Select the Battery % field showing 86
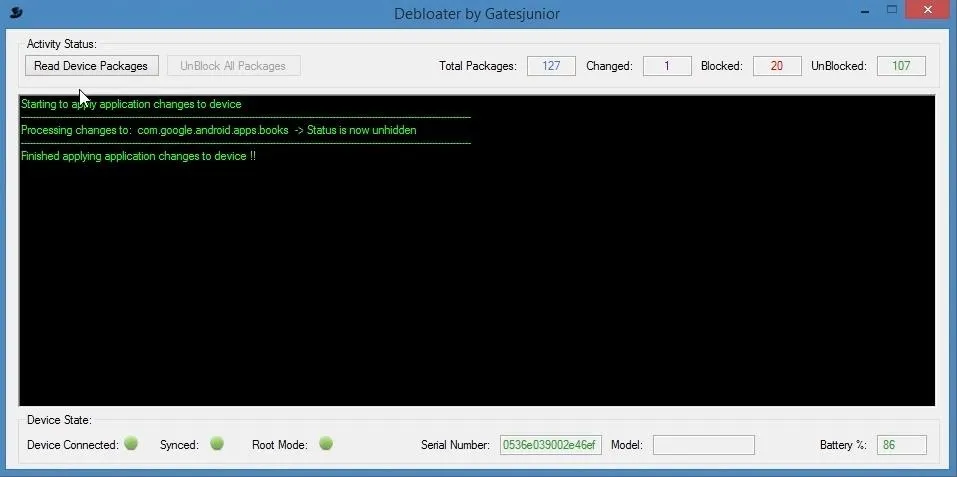This screenshot has width=957, height=477. pos(901,445)
